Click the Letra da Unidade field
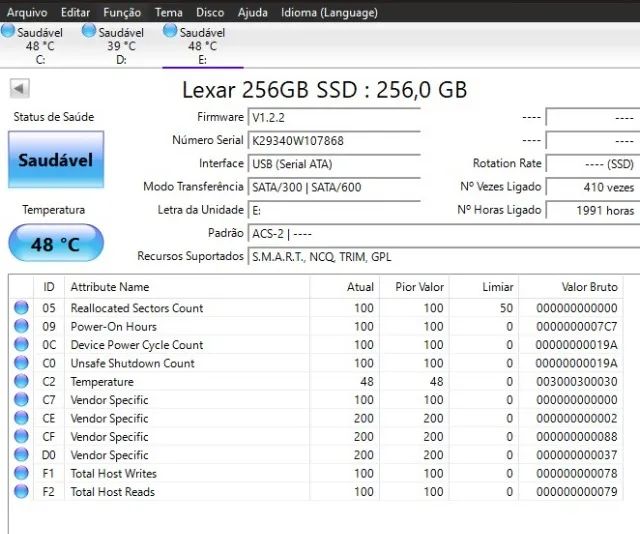The width and height of the screenshot is (640, 534). [x=334, y=211]
